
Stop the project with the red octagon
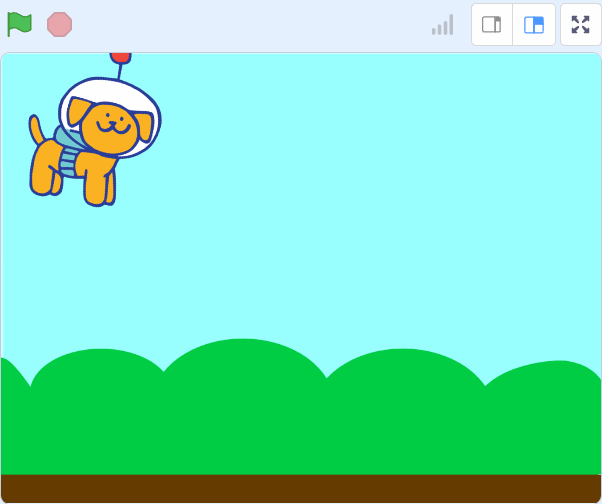click(x=60, y=25)
